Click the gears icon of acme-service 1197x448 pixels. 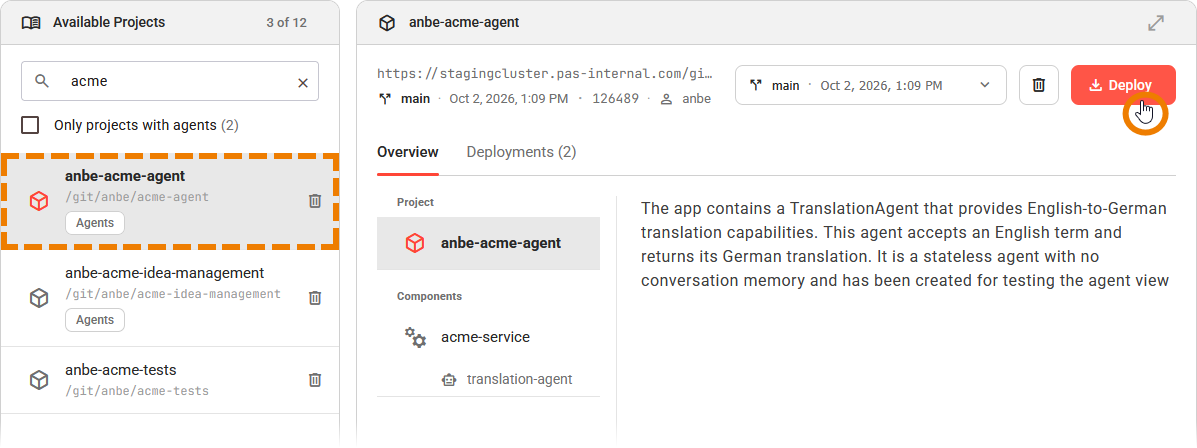[x=415, y=337]
